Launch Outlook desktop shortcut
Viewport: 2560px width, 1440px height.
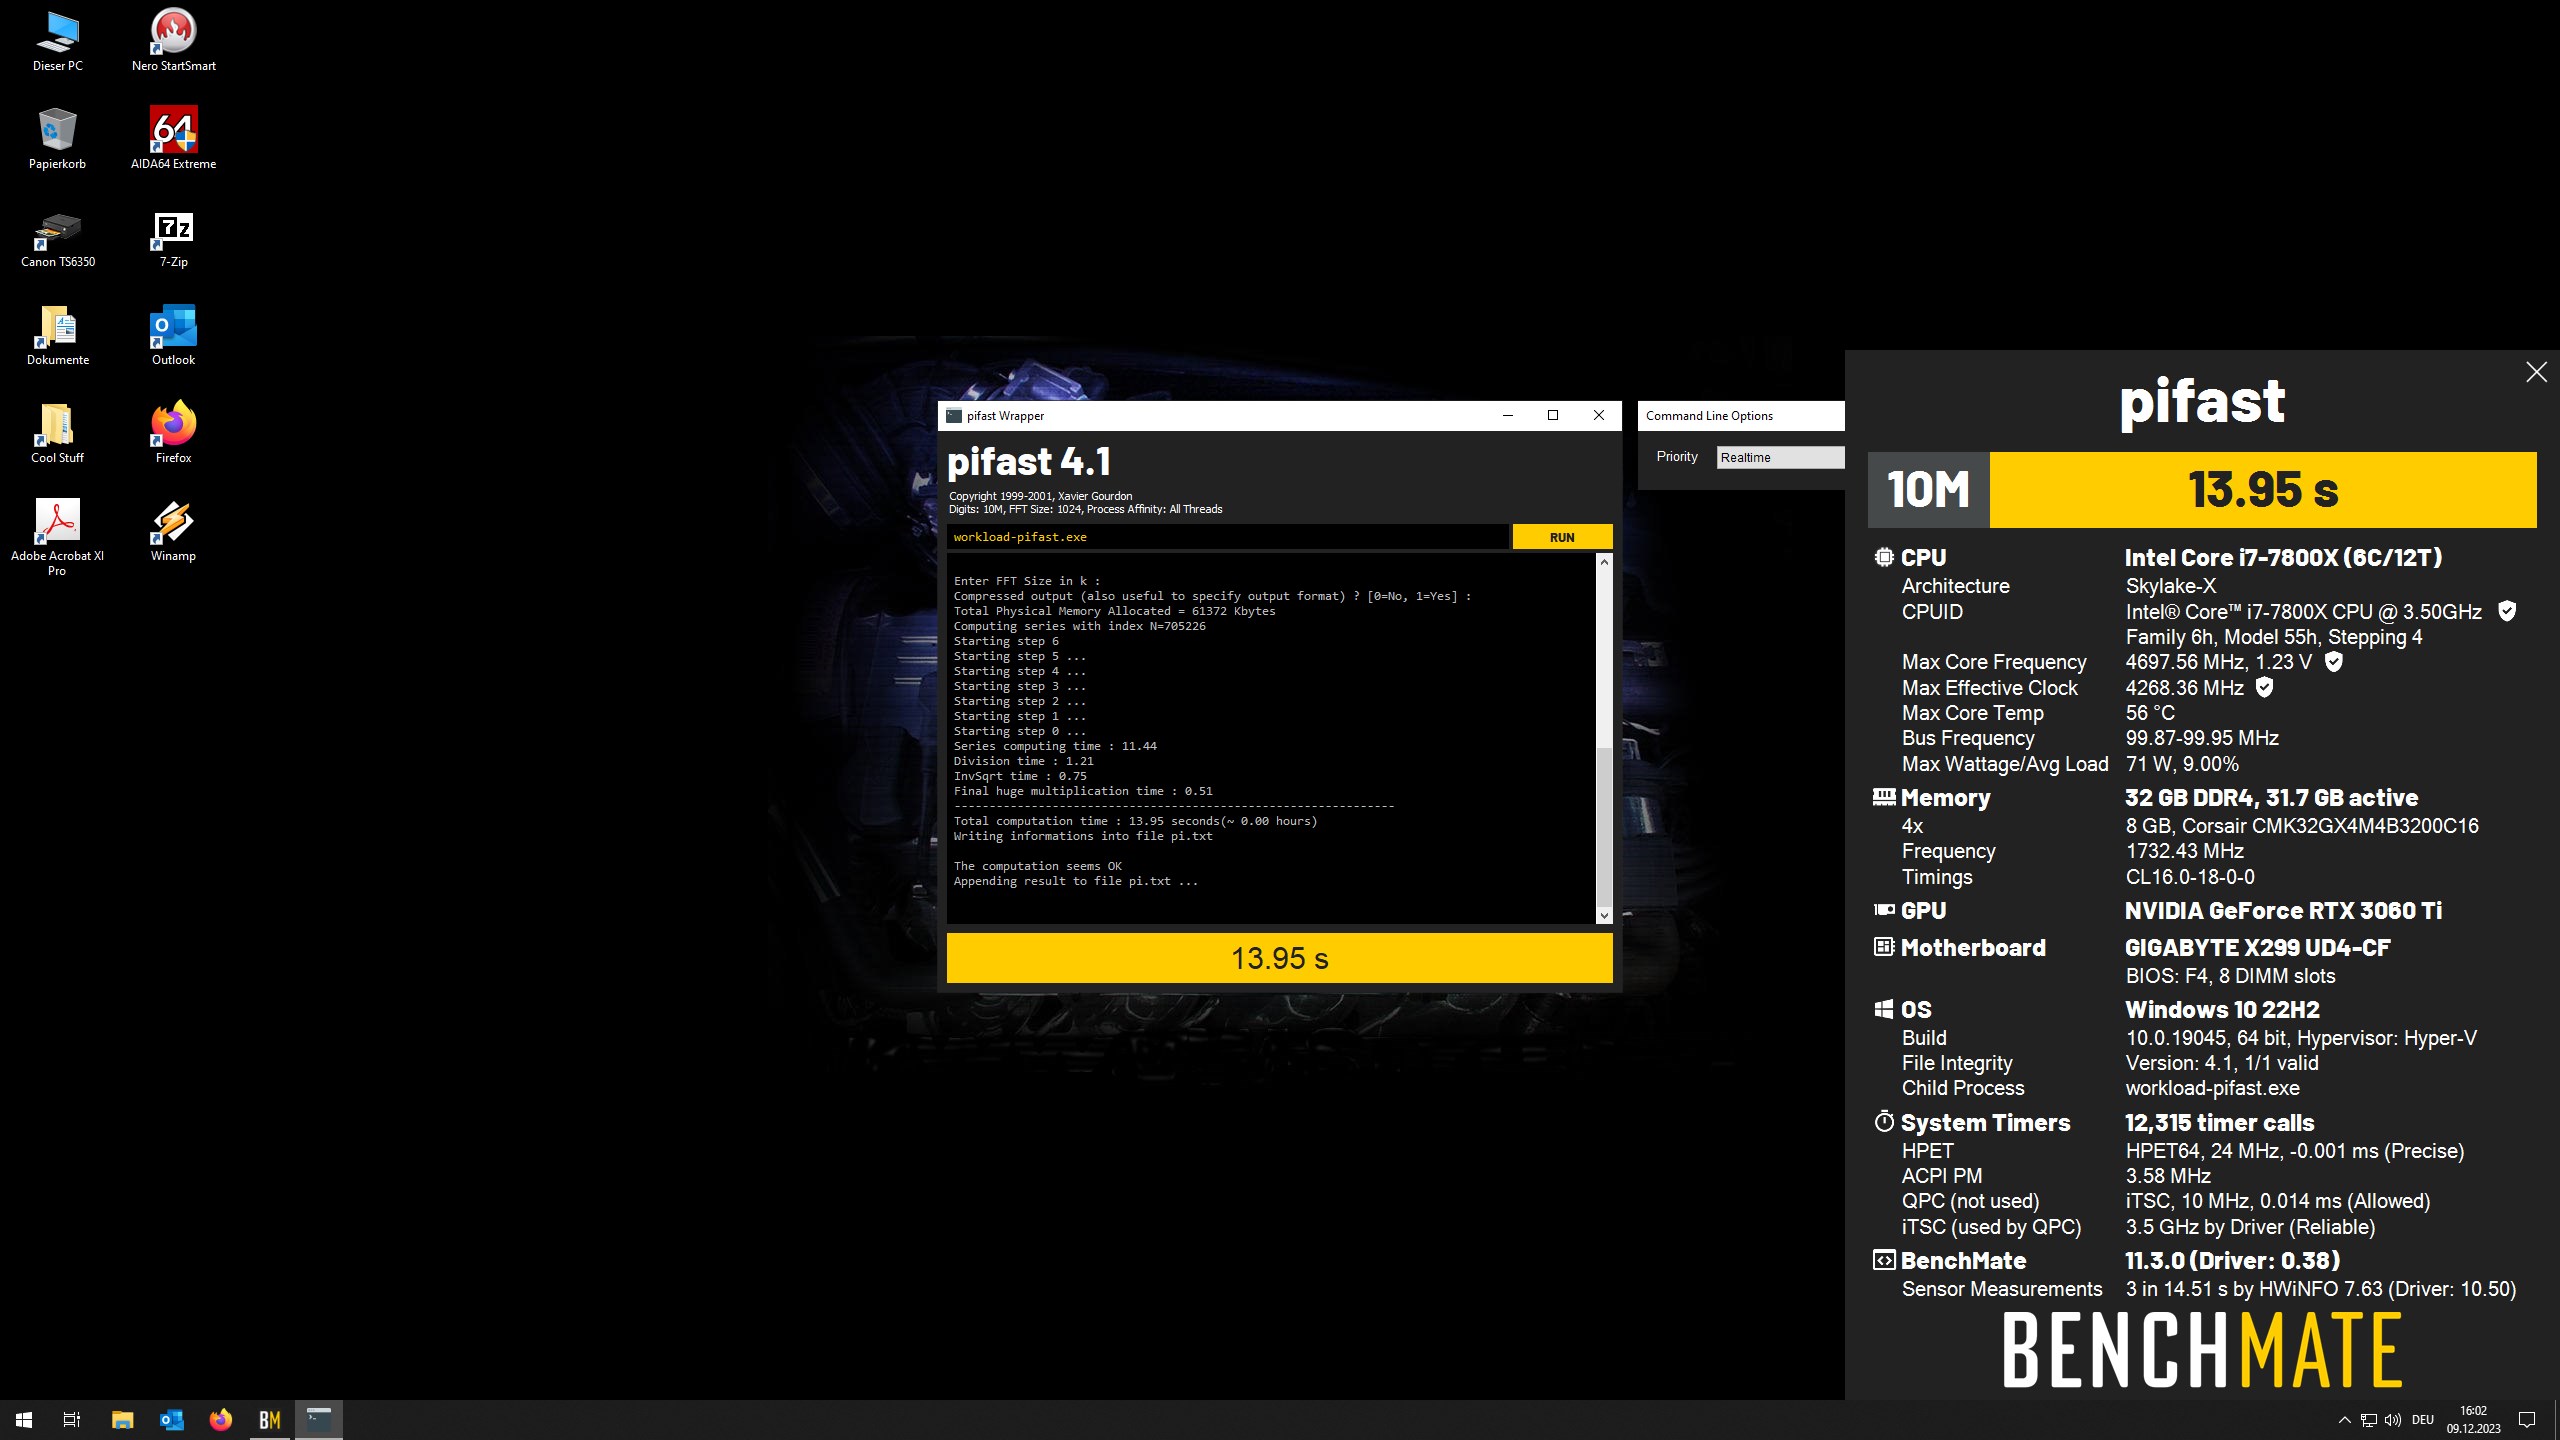click(x=173, y=336)
